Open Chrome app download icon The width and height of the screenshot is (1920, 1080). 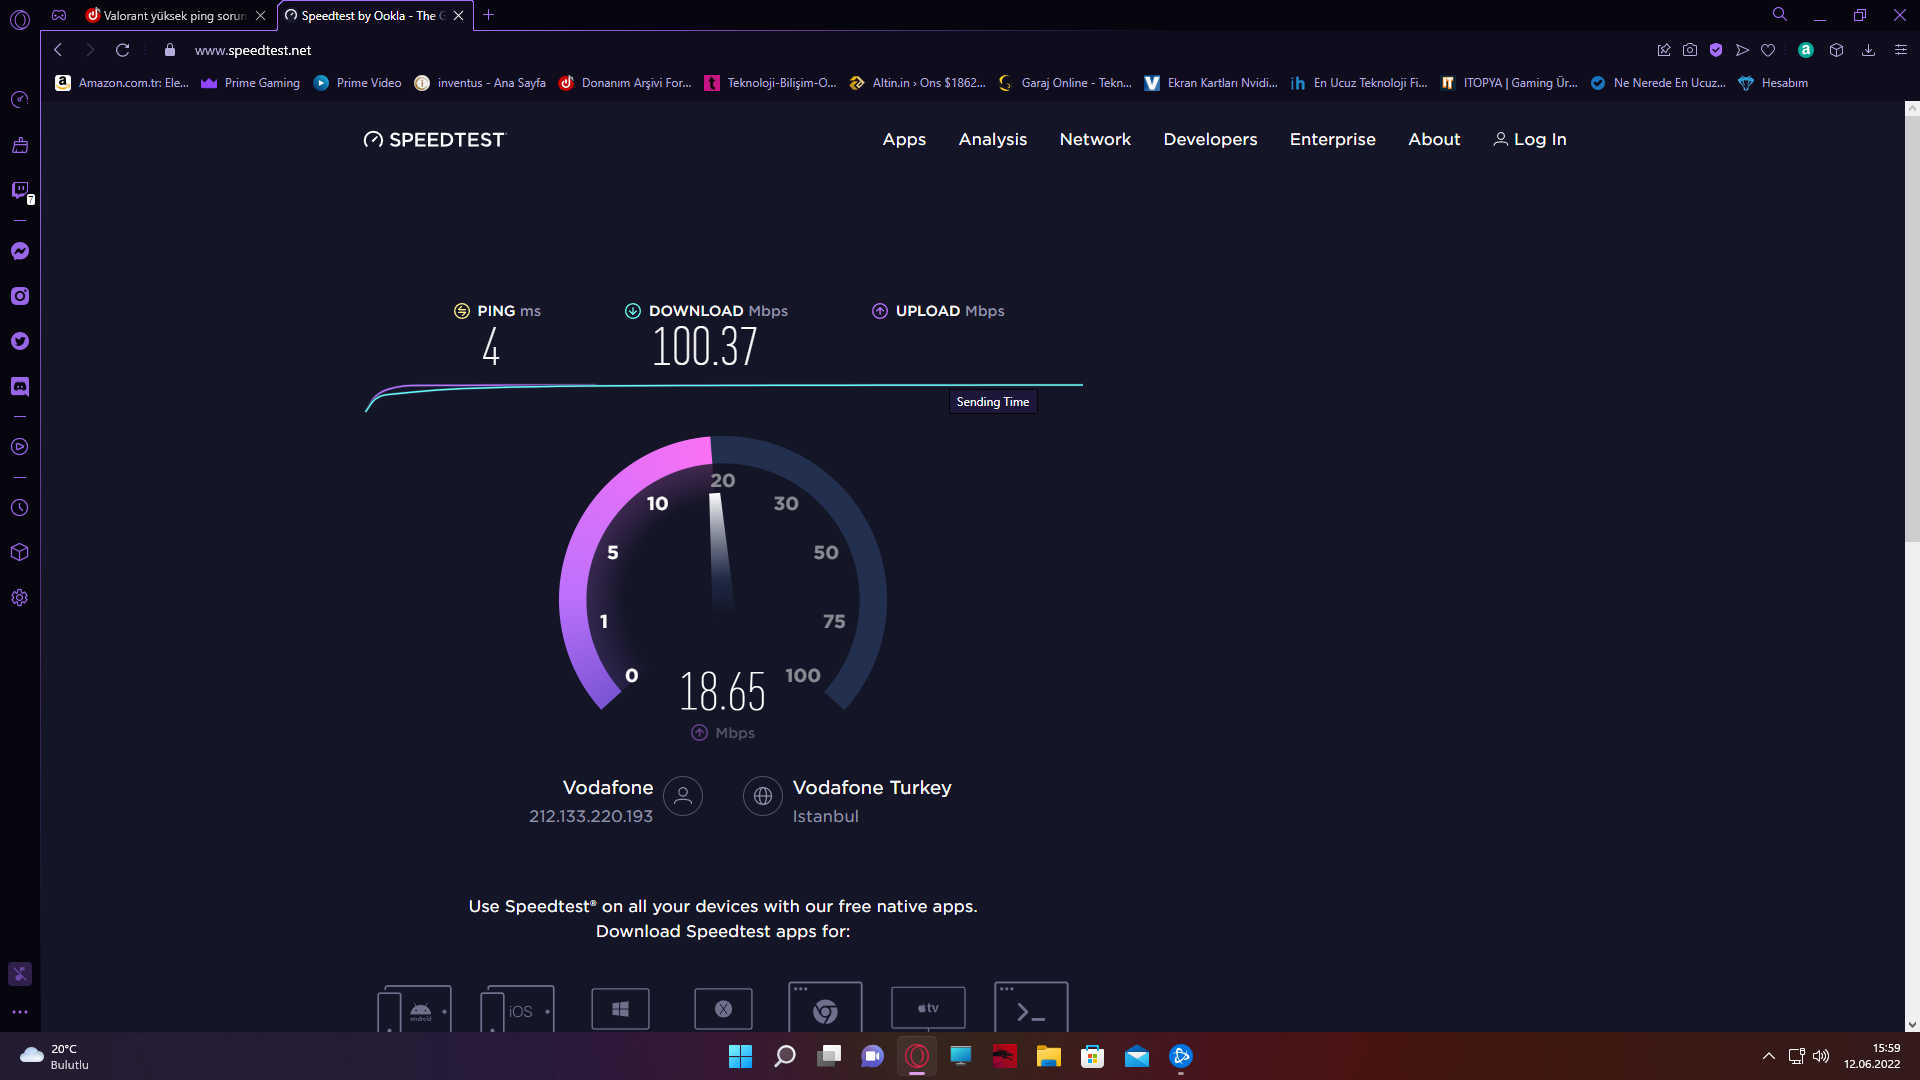(x=825, y=1009)
